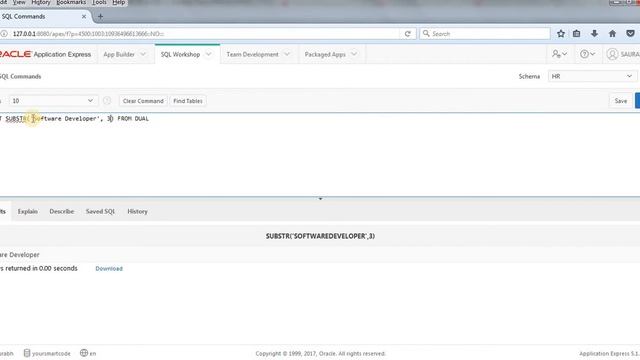The image size is (640, 360).
Task: Open the Pocket shield icon
Action: click(x=630, y=34)
